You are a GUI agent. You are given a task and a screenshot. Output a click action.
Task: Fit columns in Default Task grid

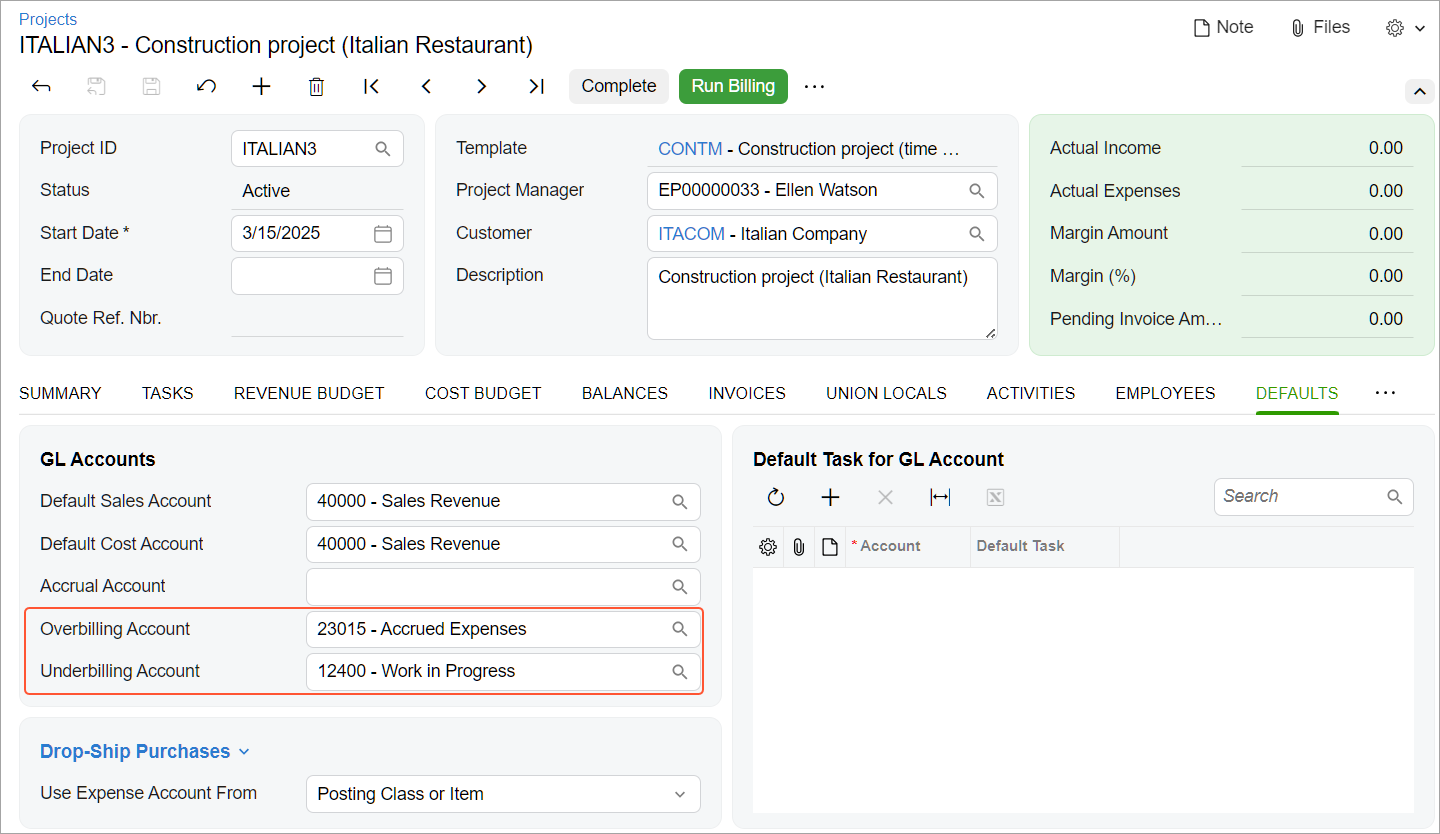(x=940, y=498)
